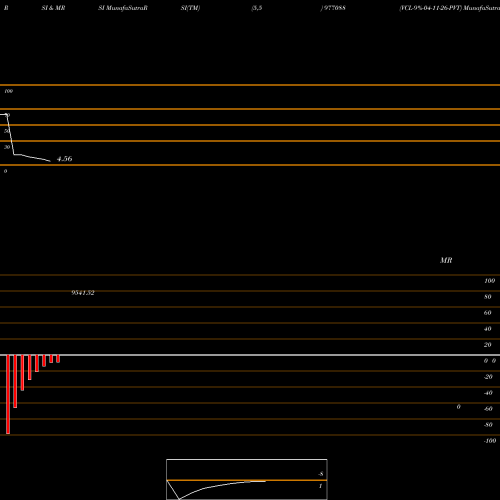Image resolution: width=500 pixels, height=500 pixels.
Task: Click the SI(TM) header label
Action: tap(190, 8)
